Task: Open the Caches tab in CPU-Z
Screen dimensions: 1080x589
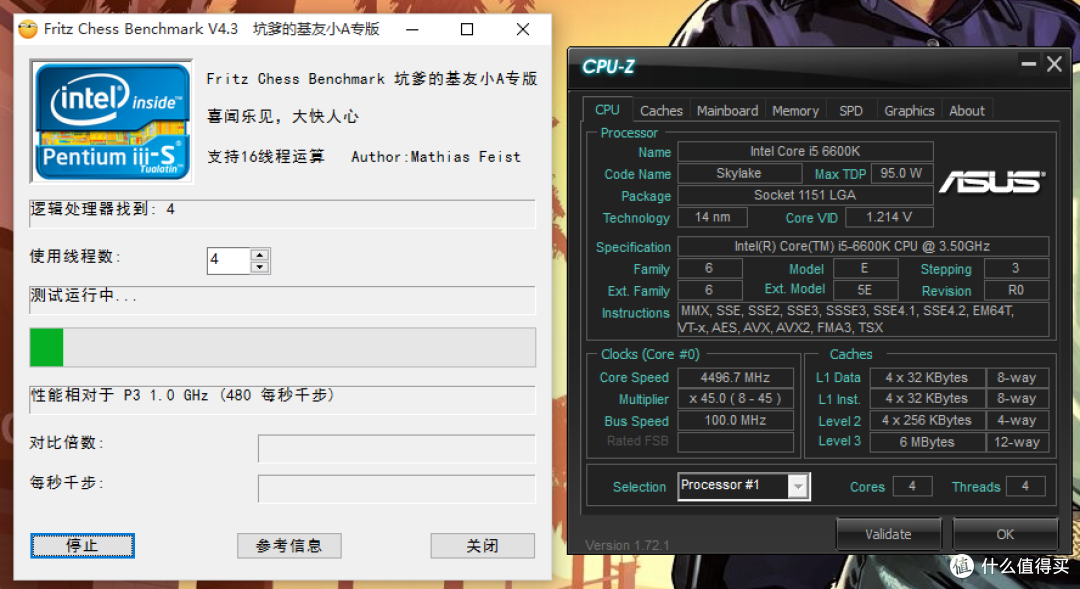Action: click(x=661, y=111)
